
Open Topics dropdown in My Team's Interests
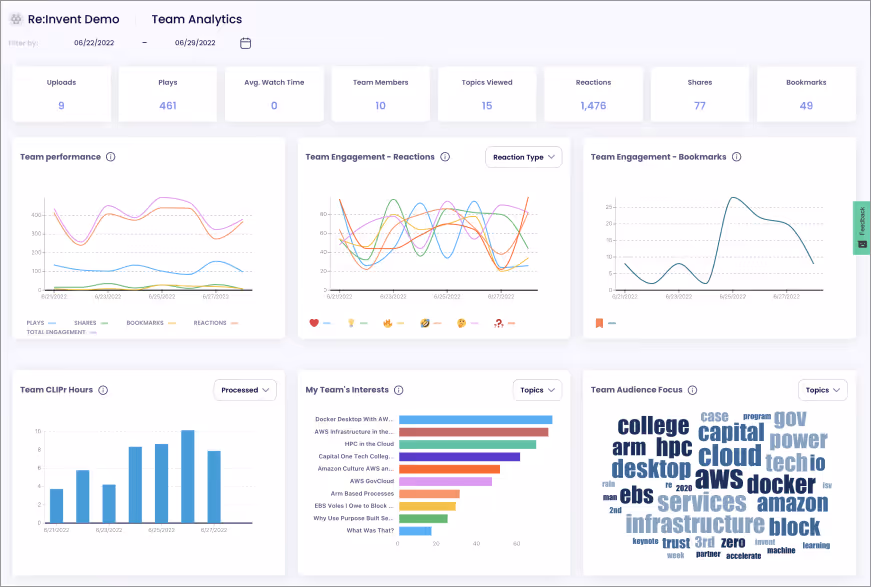537,390
